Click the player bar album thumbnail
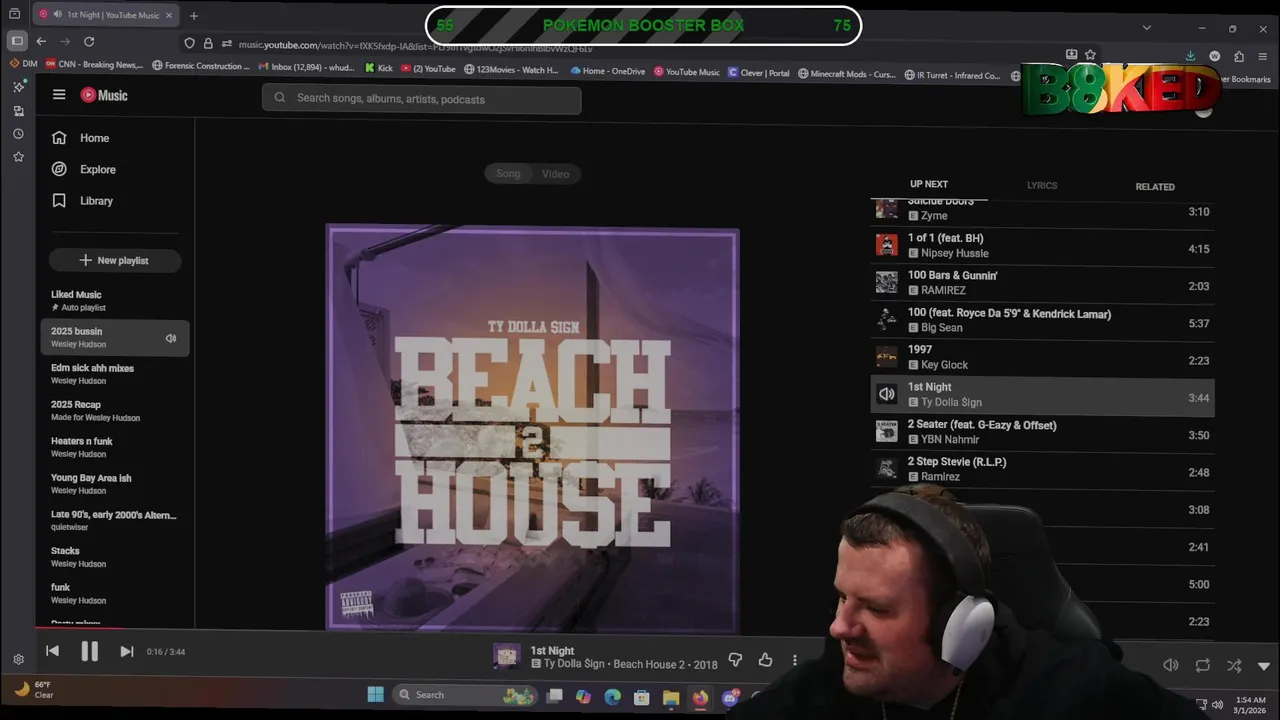This screenshot has width=1280, height=720. (x=507, y=656)
